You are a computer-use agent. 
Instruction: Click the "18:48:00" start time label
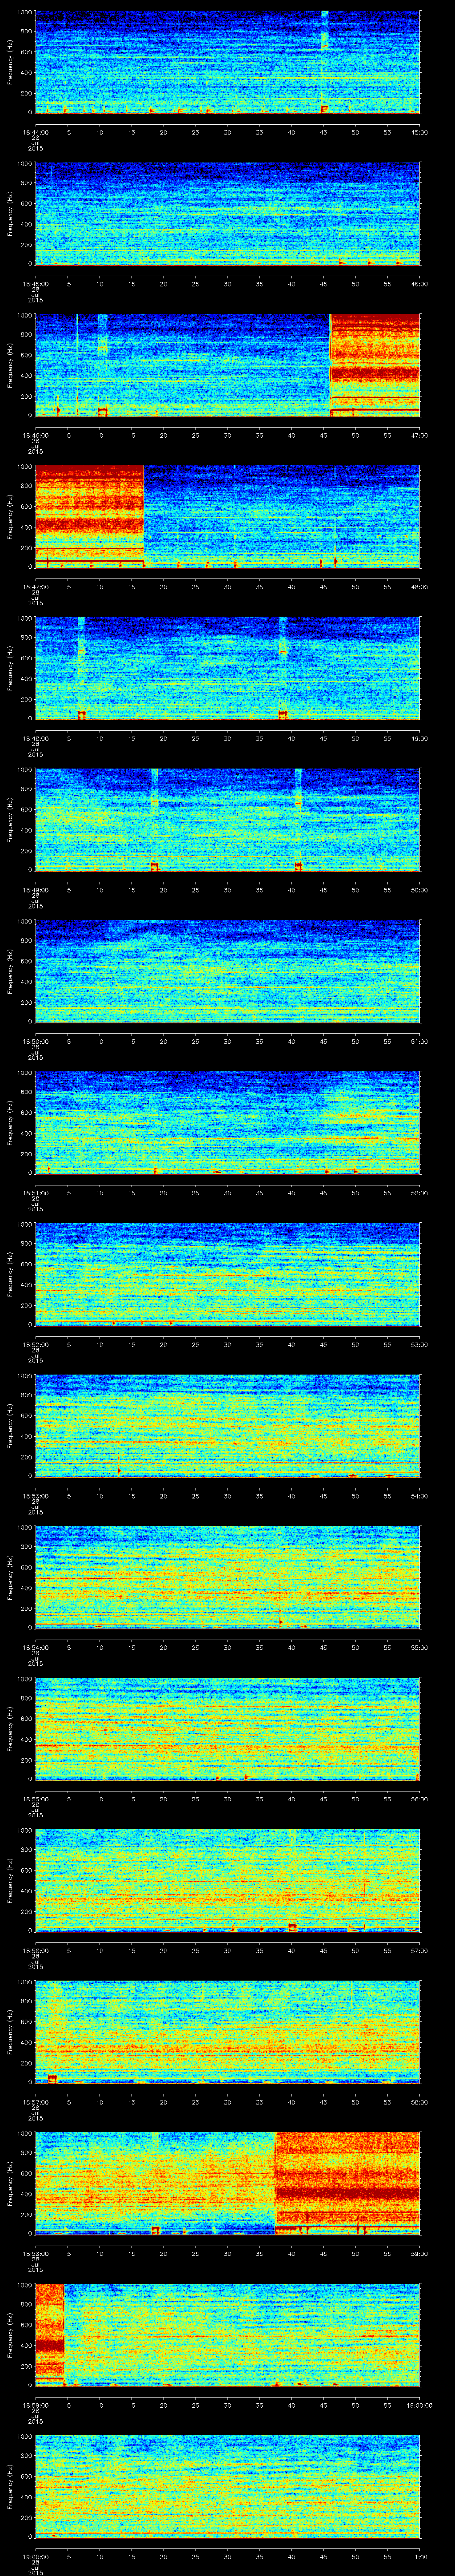coord(35,738)
